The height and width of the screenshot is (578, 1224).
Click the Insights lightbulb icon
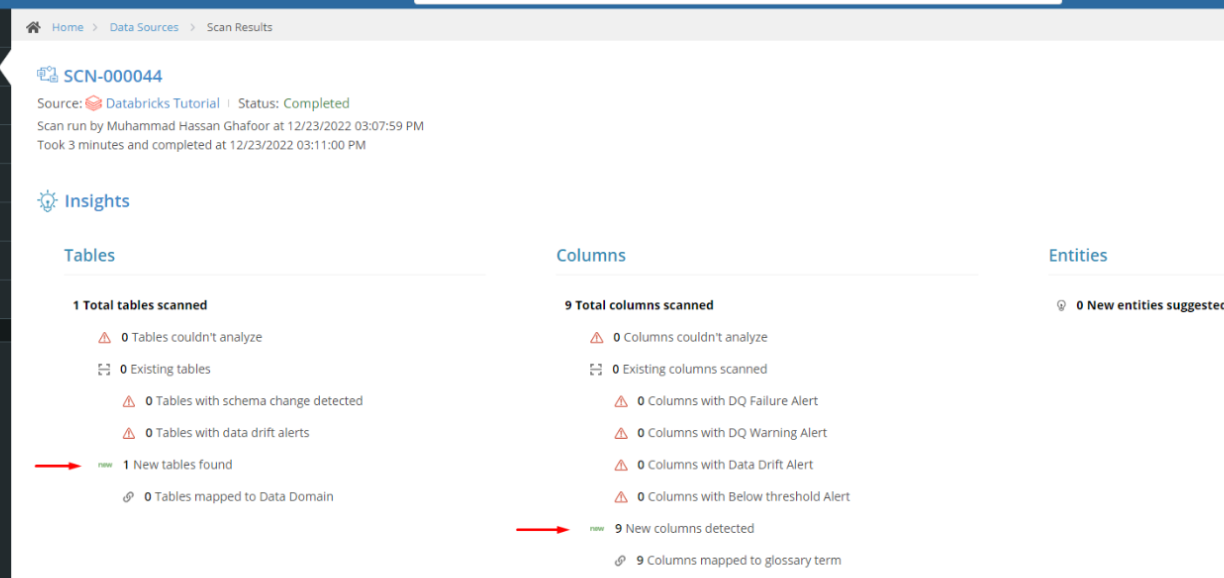pyautogui.click(x=47, y=201)
